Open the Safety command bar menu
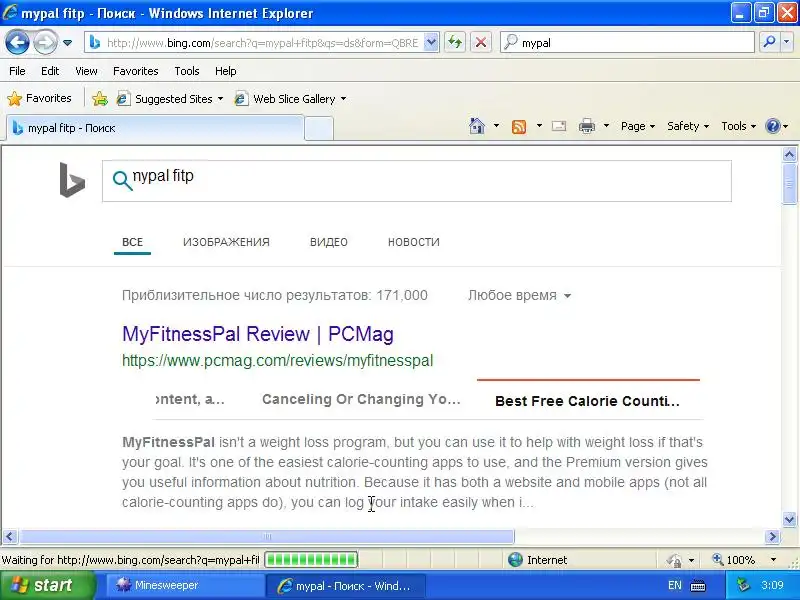Viewport: 800px width, 600px height. click(688, 126)
